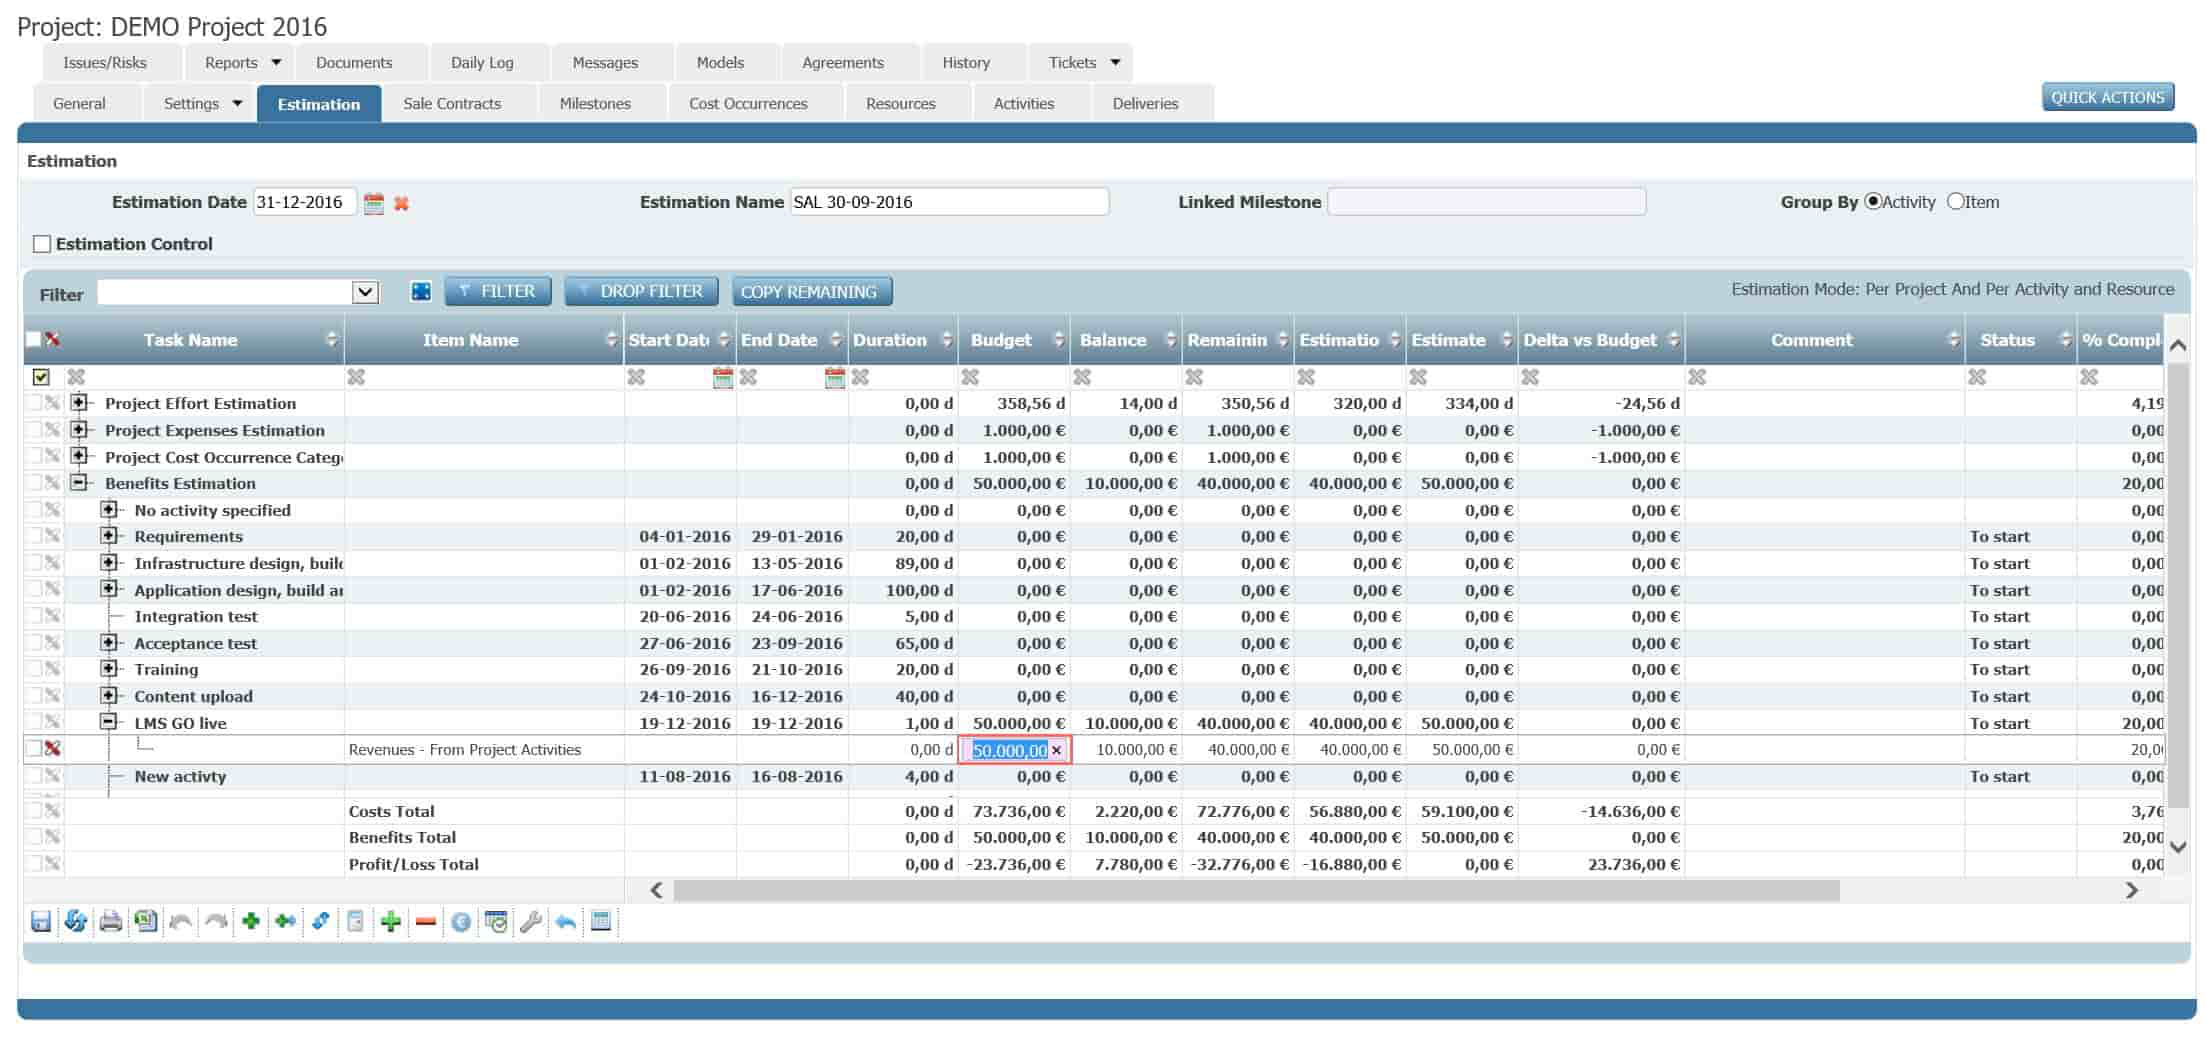Click the DROP FILTER button
Image resolution: width=2206 pixels, height=1039 pixels.
[x=641, y=291]
